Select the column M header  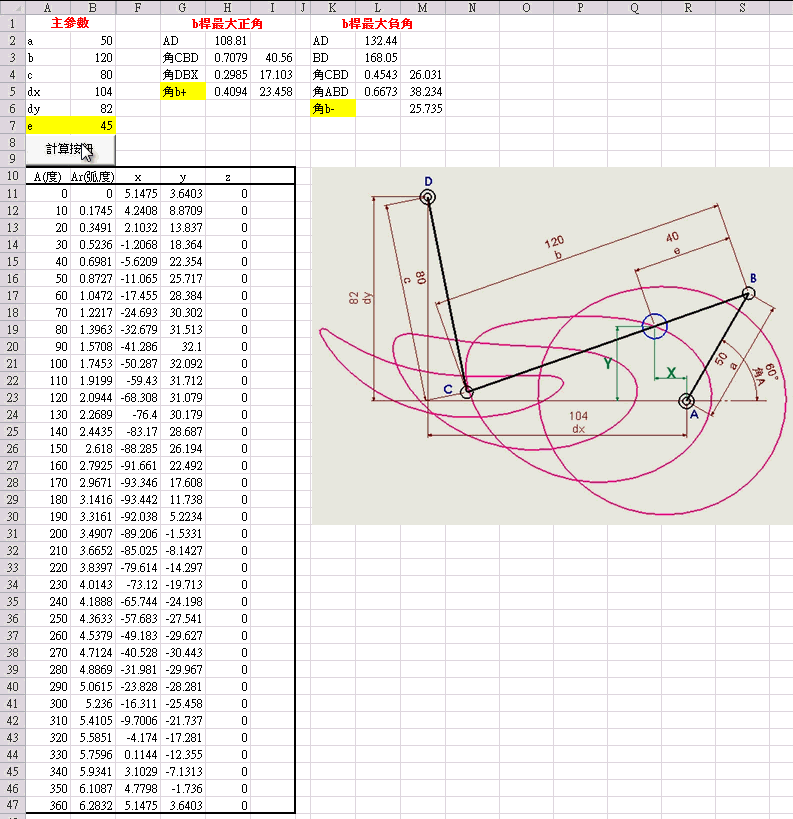pyautogui.click(x=423, y=8)
